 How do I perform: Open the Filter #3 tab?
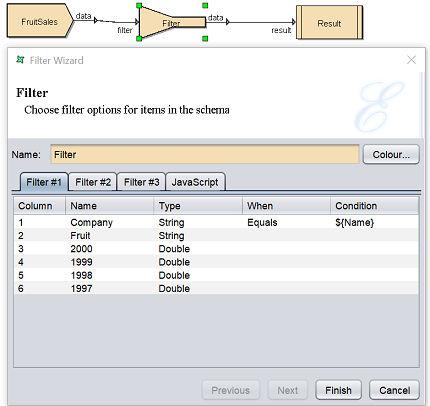[x=142, y=182]
